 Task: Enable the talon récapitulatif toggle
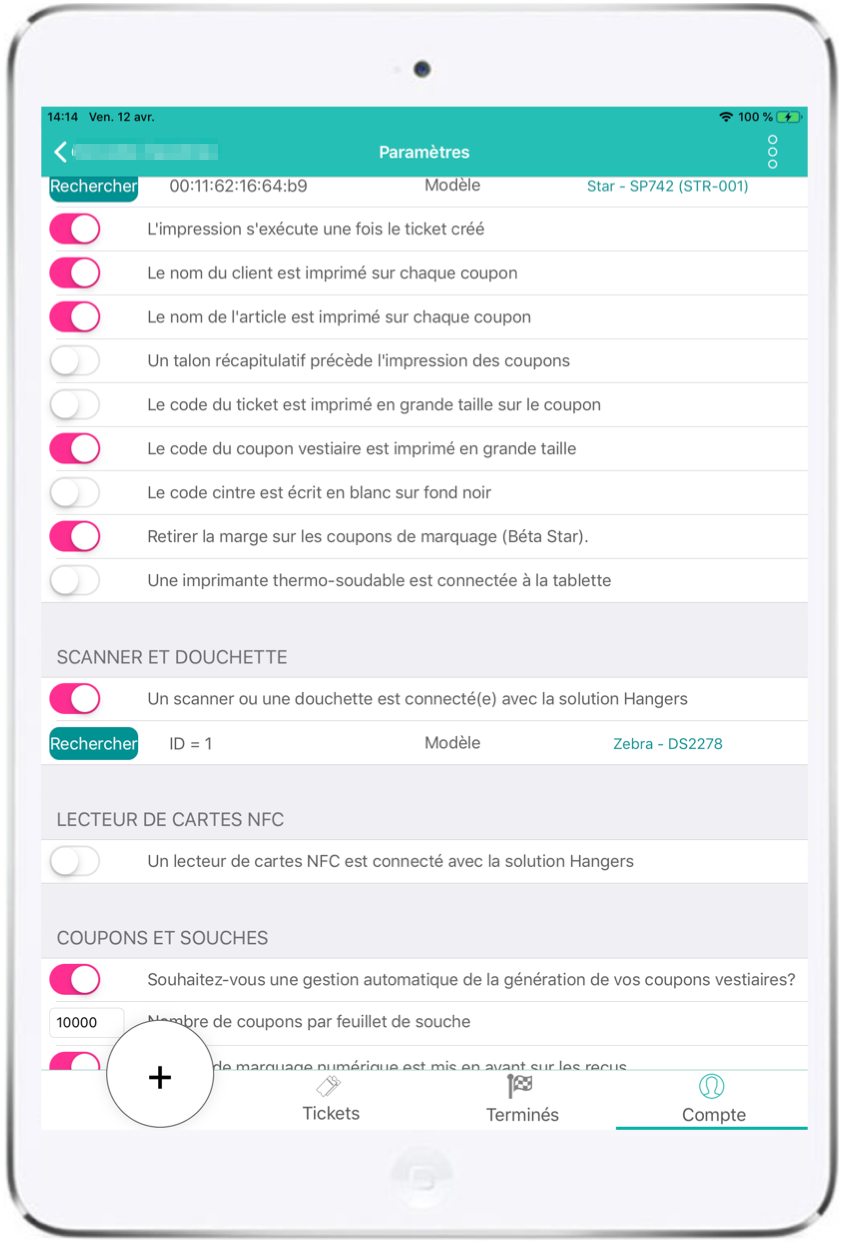click(x=75, y=361)
